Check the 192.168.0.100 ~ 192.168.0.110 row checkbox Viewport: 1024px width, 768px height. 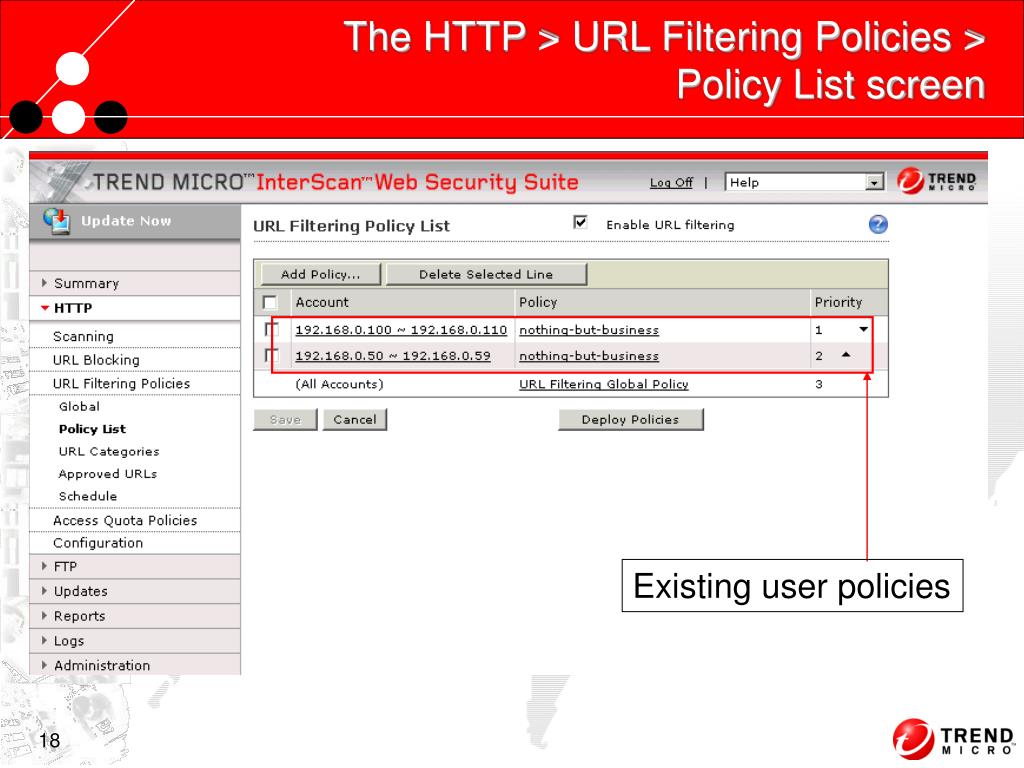[x=271, y=328]
